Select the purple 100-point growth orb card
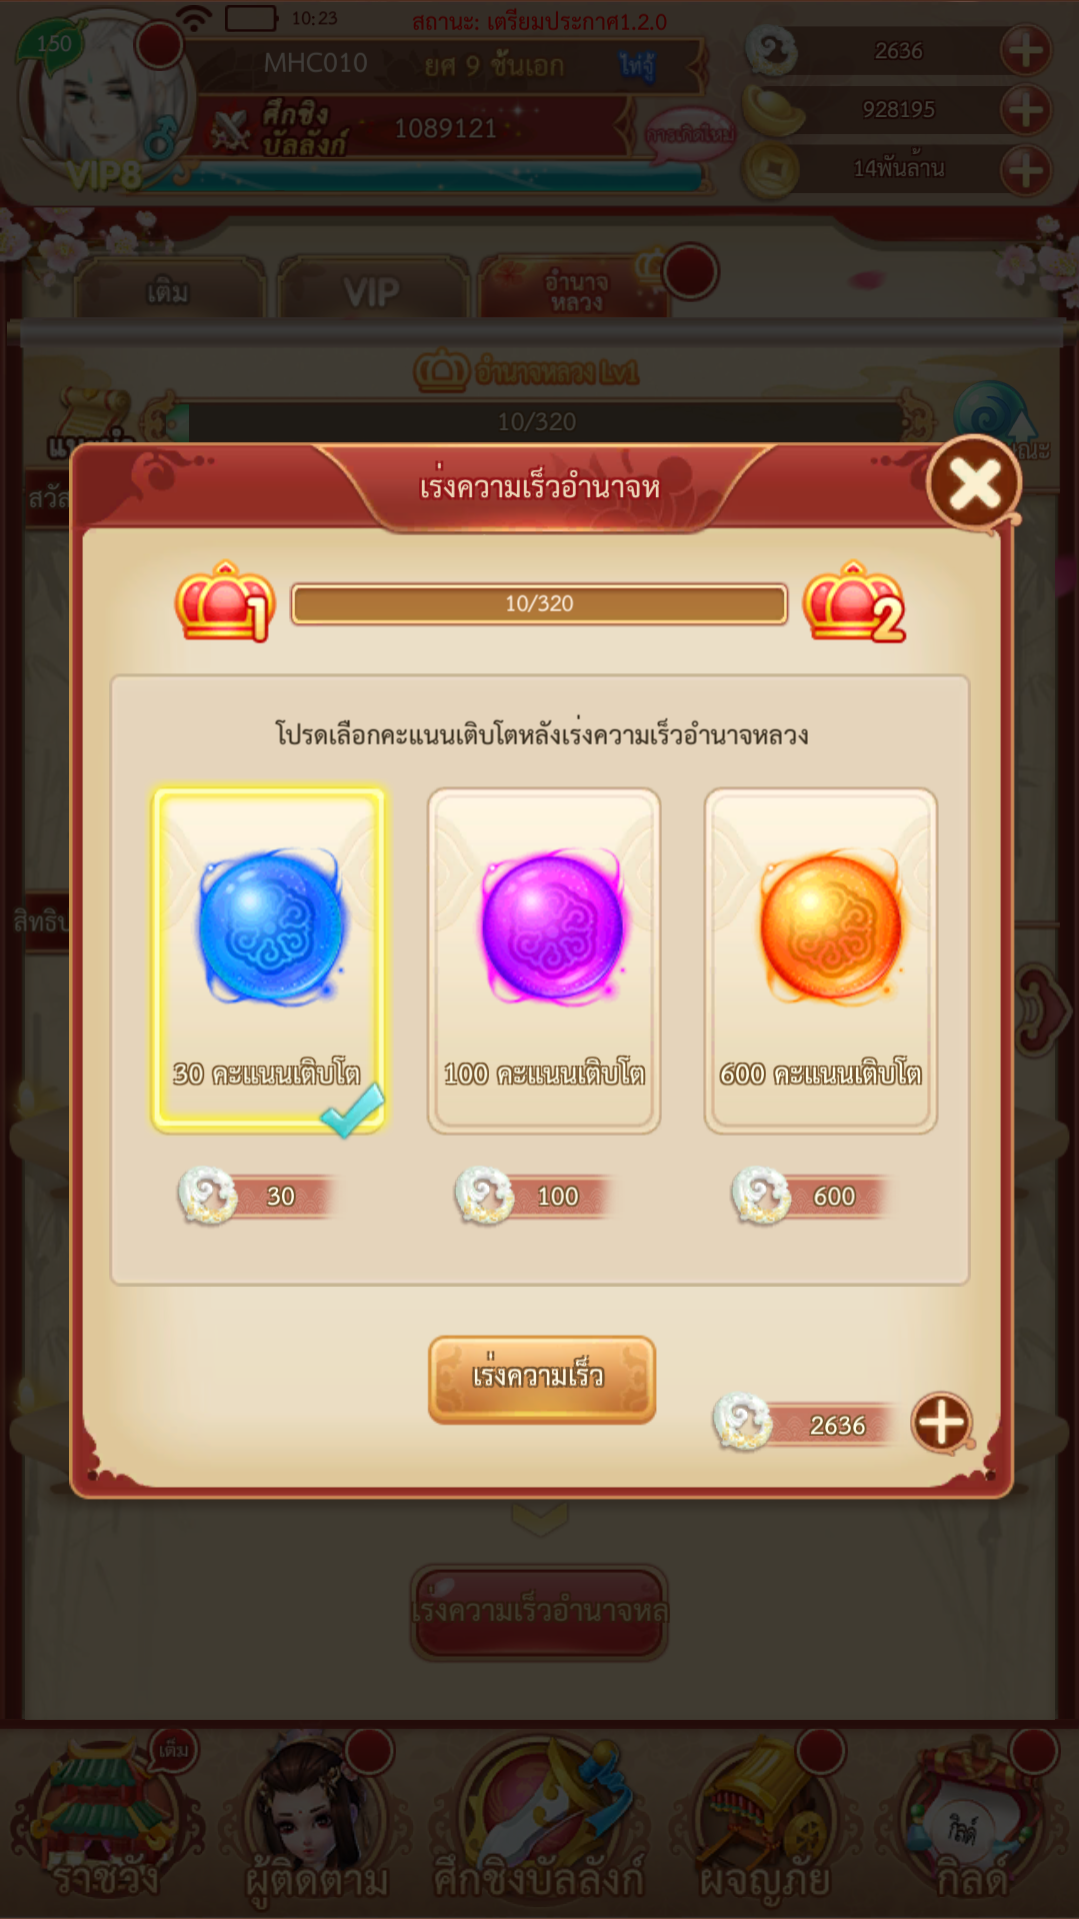 [544, 960]
